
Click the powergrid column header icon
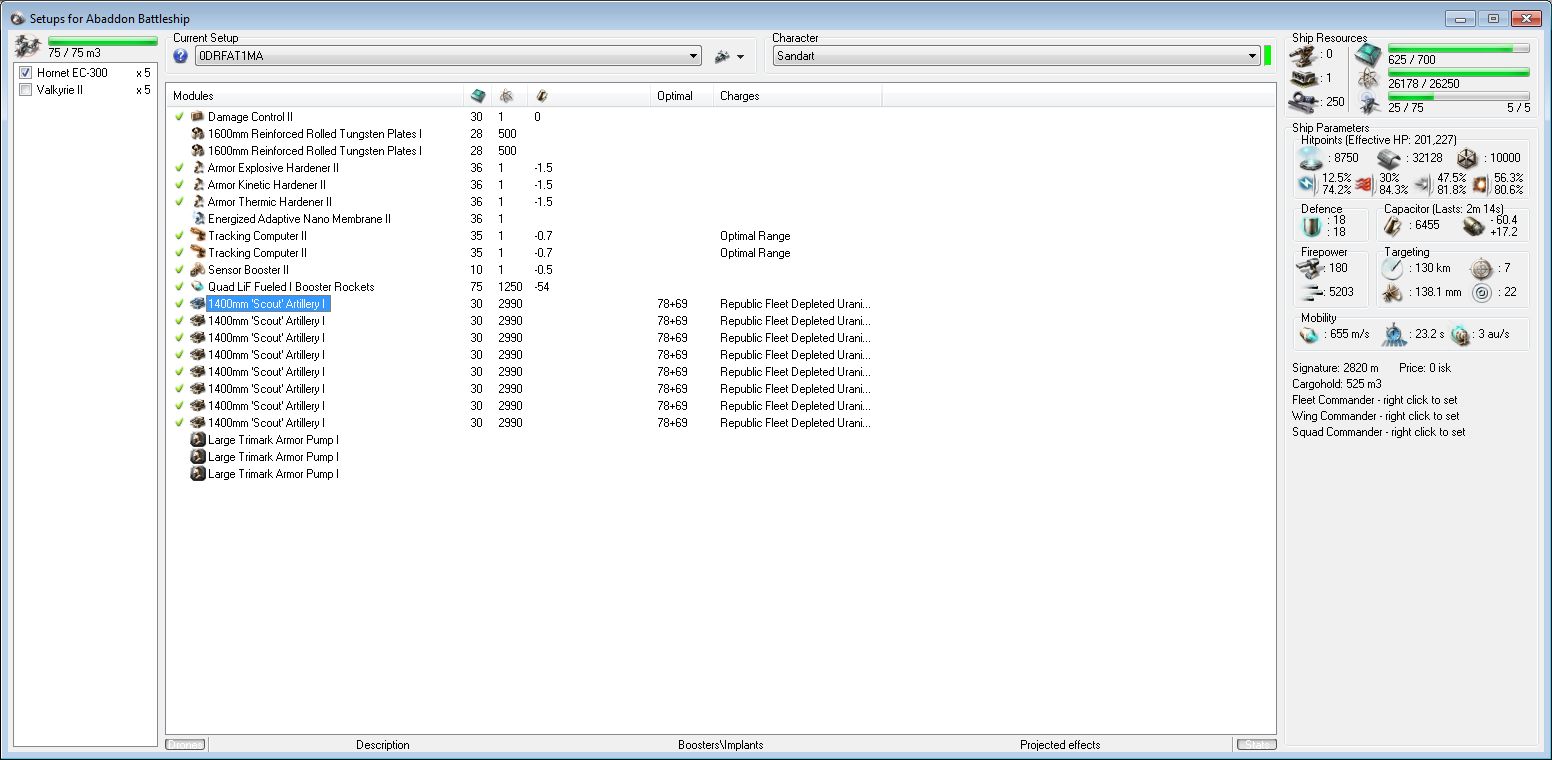[x=506, y=96]
